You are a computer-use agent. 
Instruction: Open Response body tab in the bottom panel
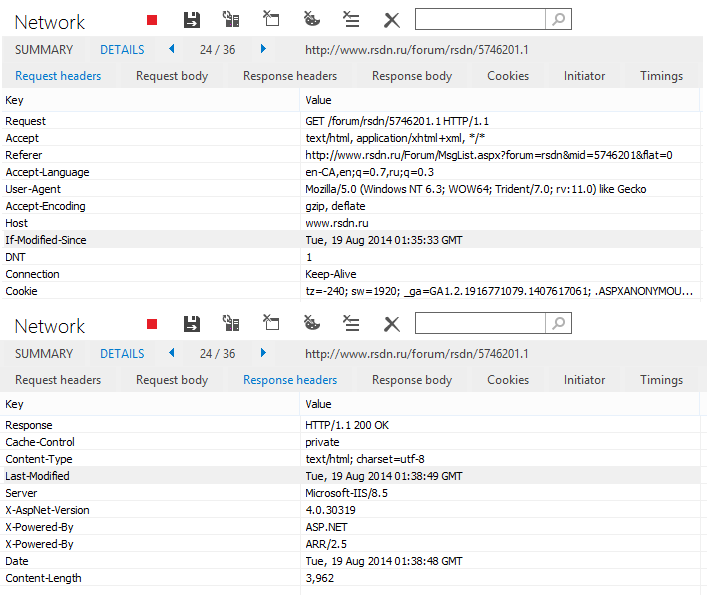pos(412,380)
